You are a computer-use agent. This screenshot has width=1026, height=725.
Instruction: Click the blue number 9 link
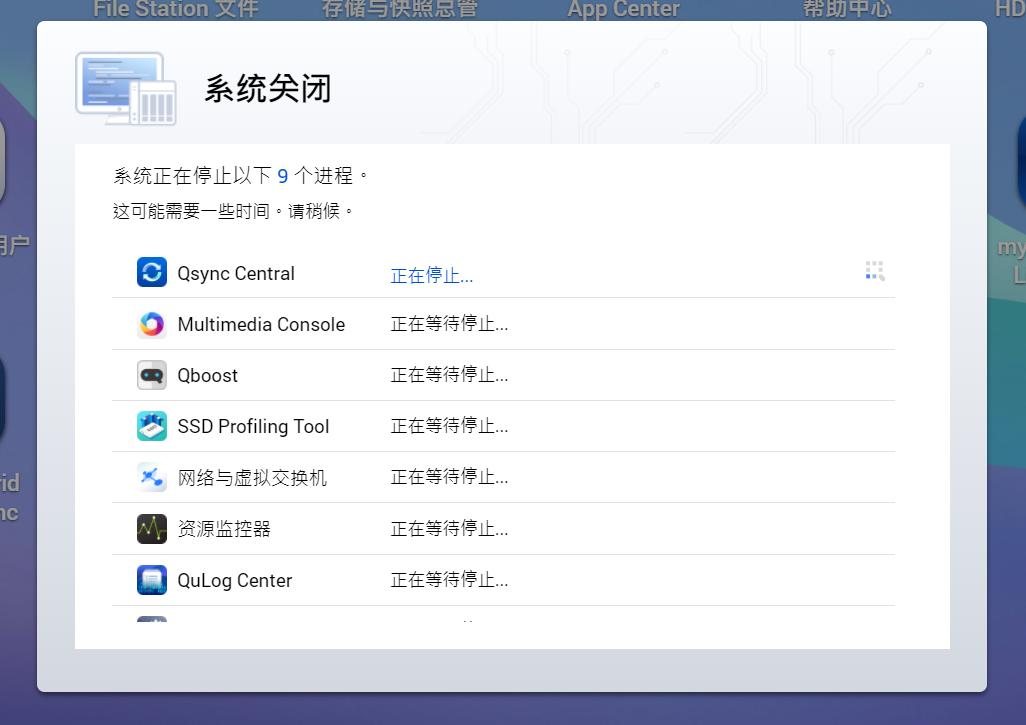tap(281, 174)
